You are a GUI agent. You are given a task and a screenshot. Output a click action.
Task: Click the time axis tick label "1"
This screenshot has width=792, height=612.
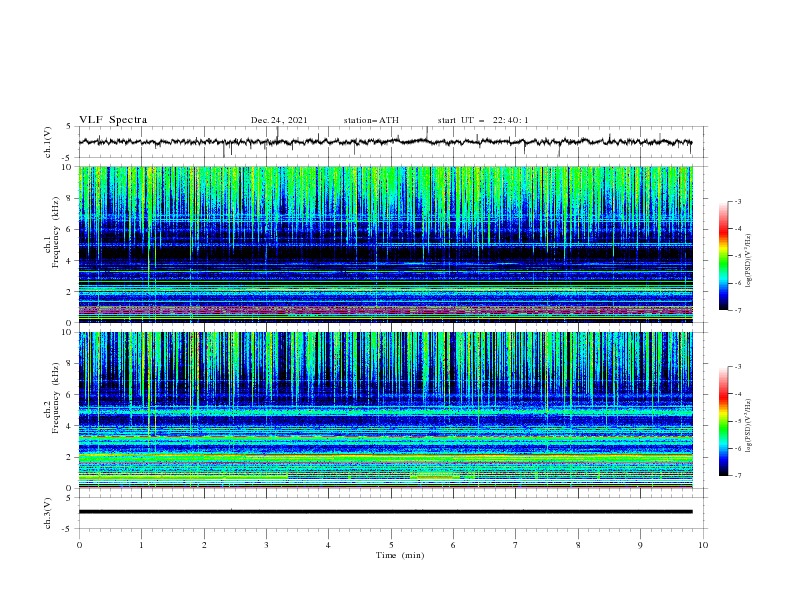click(141, 545)
